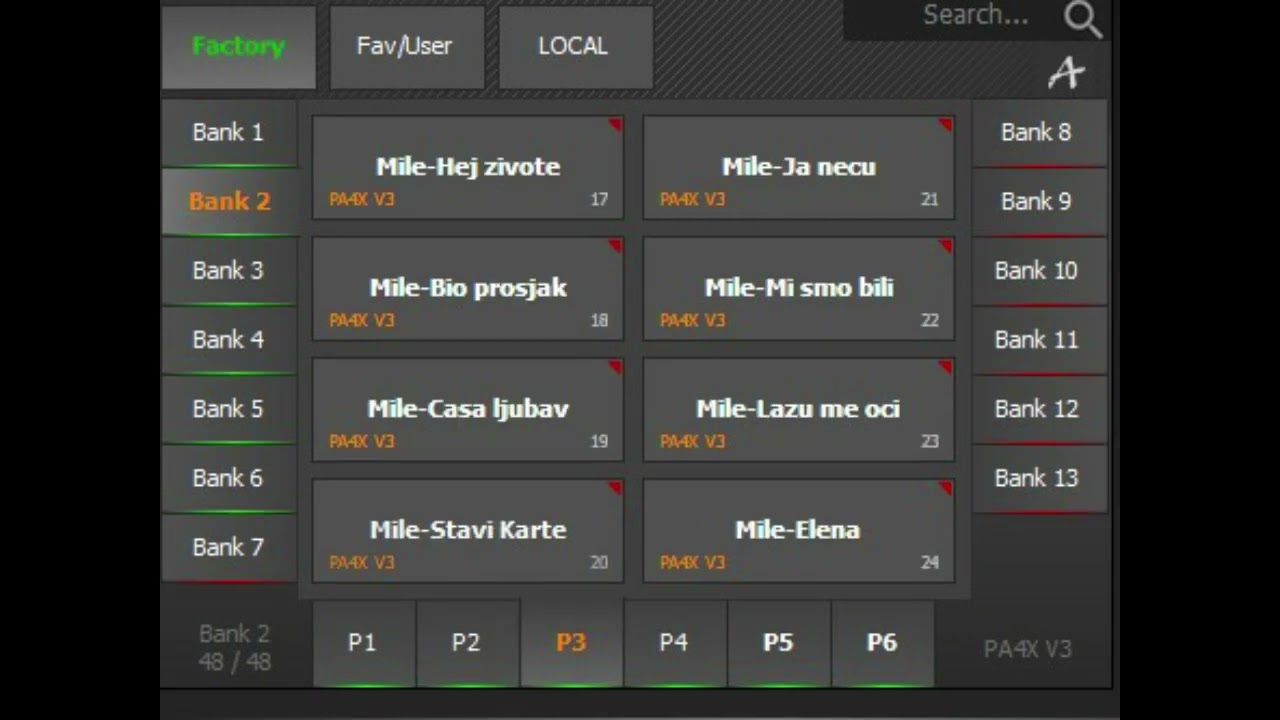Select Bank 1
Screen dimensions: 1280x720
[229, 133]
